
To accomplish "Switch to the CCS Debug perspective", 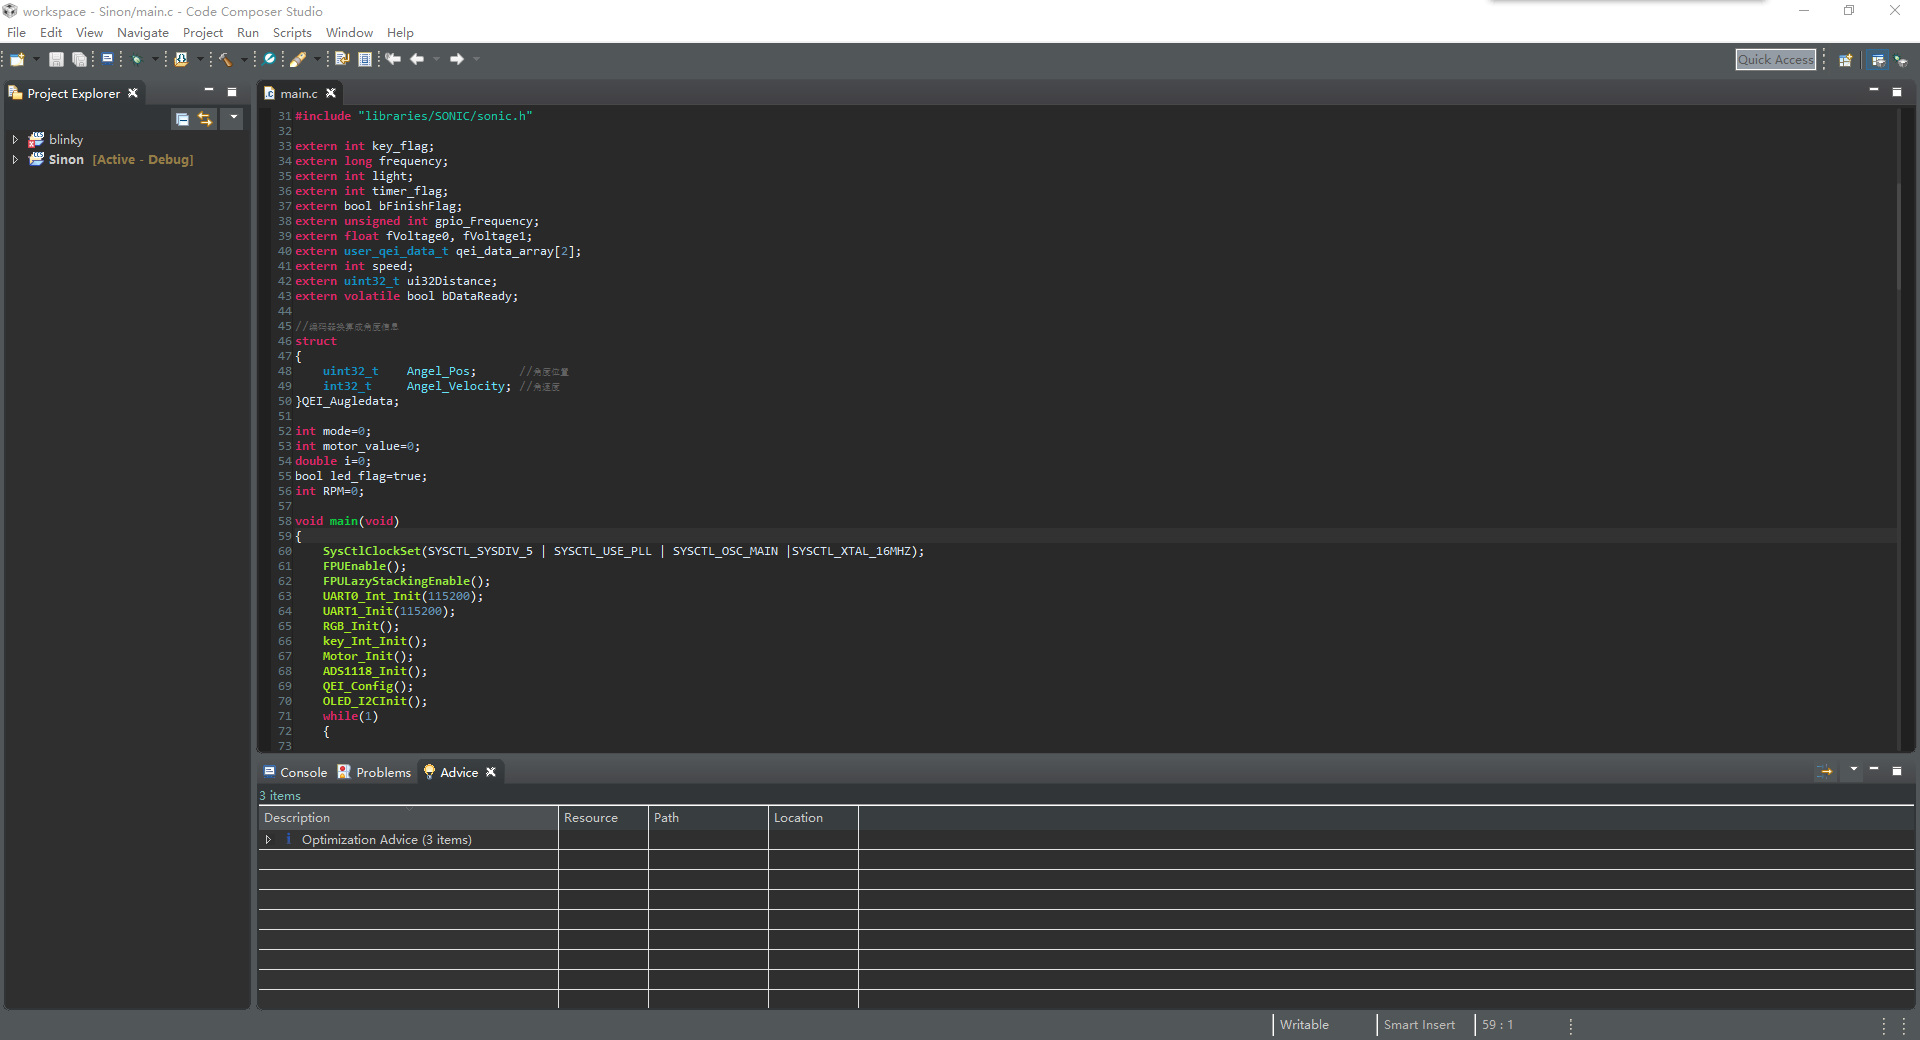I will [x=1901, y=60].
